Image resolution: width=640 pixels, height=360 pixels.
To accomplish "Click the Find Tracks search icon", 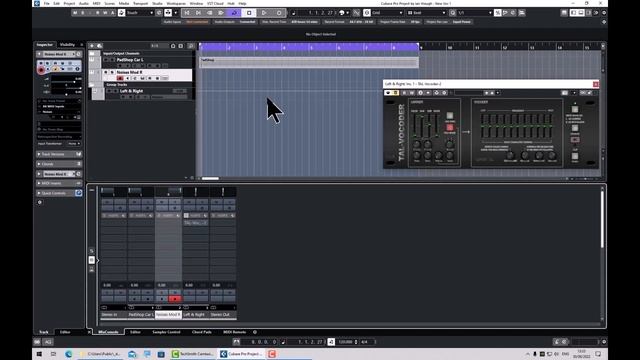I will pyautogui.click(x=191, y=46).
